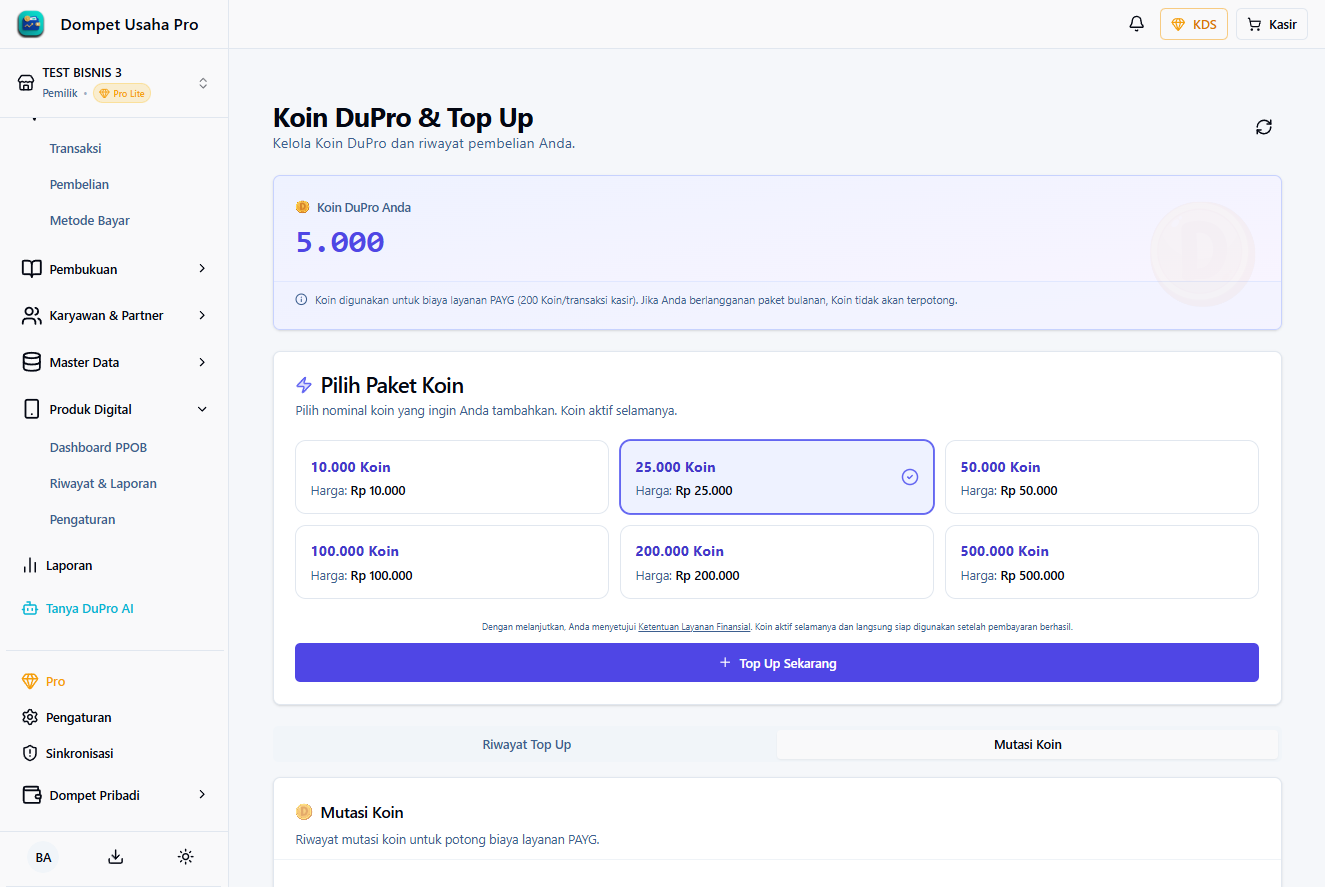Select the 50.000 Koin package

coord(1101,477)
